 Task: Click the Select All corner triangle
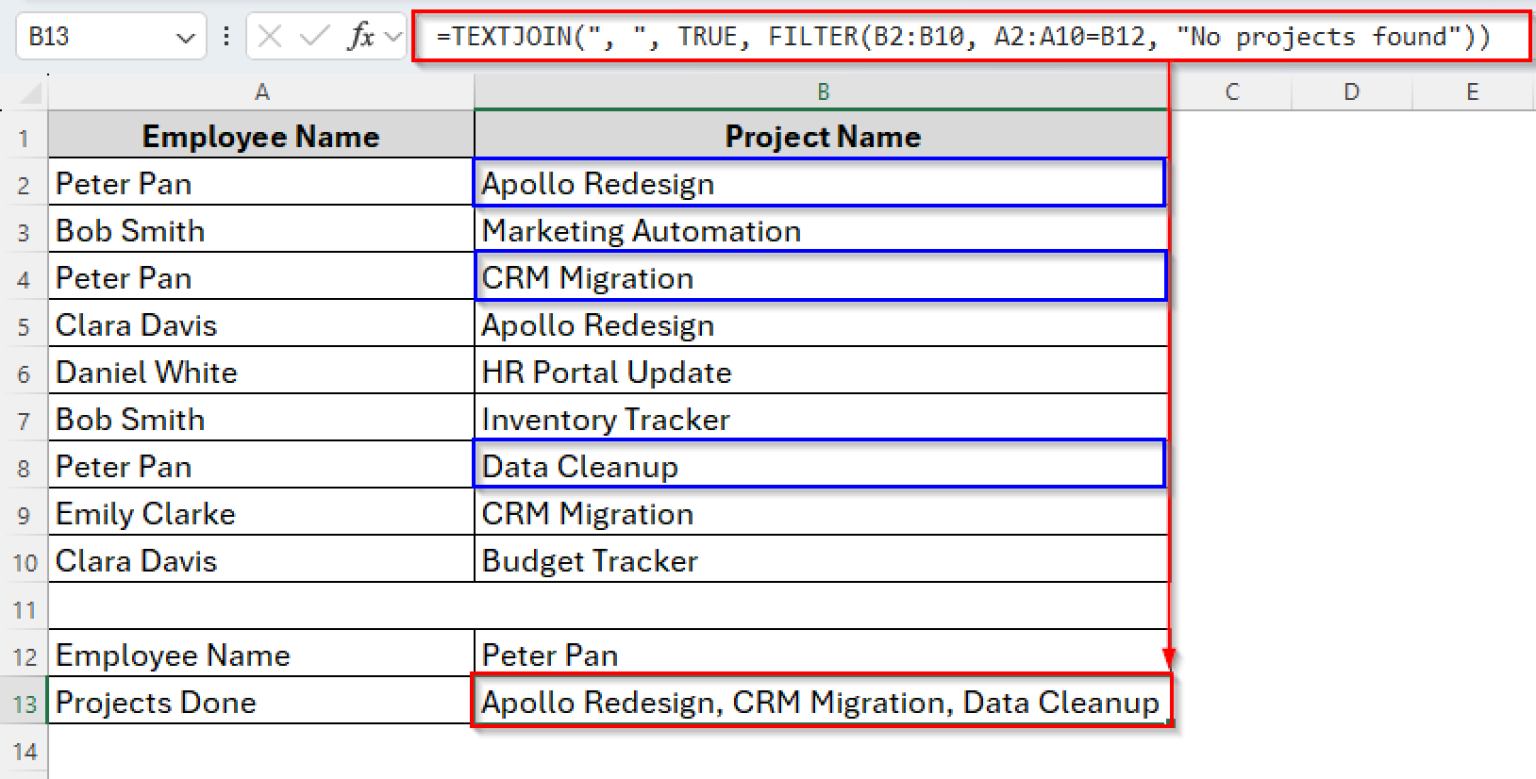point(32,94)
